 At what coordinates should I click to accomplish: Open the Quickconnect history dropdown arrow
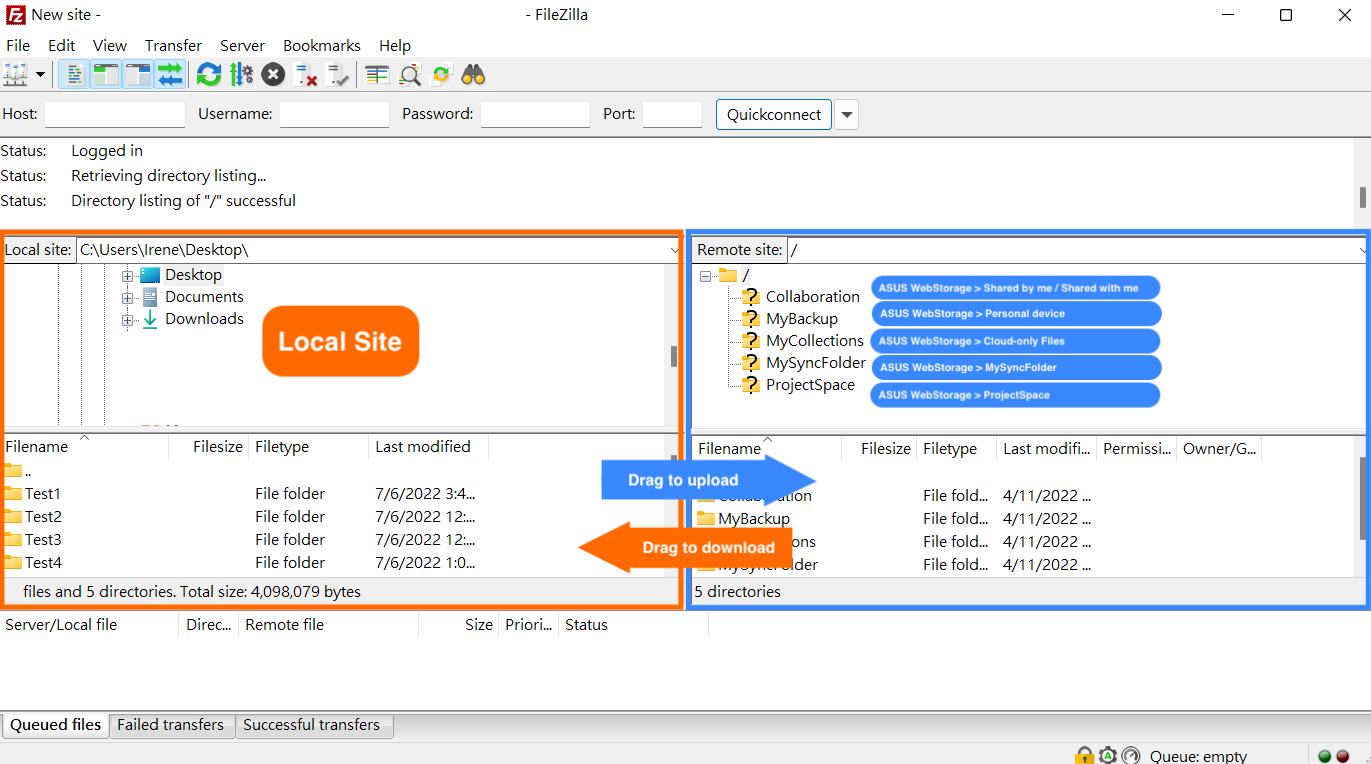[x=846, y=114]
